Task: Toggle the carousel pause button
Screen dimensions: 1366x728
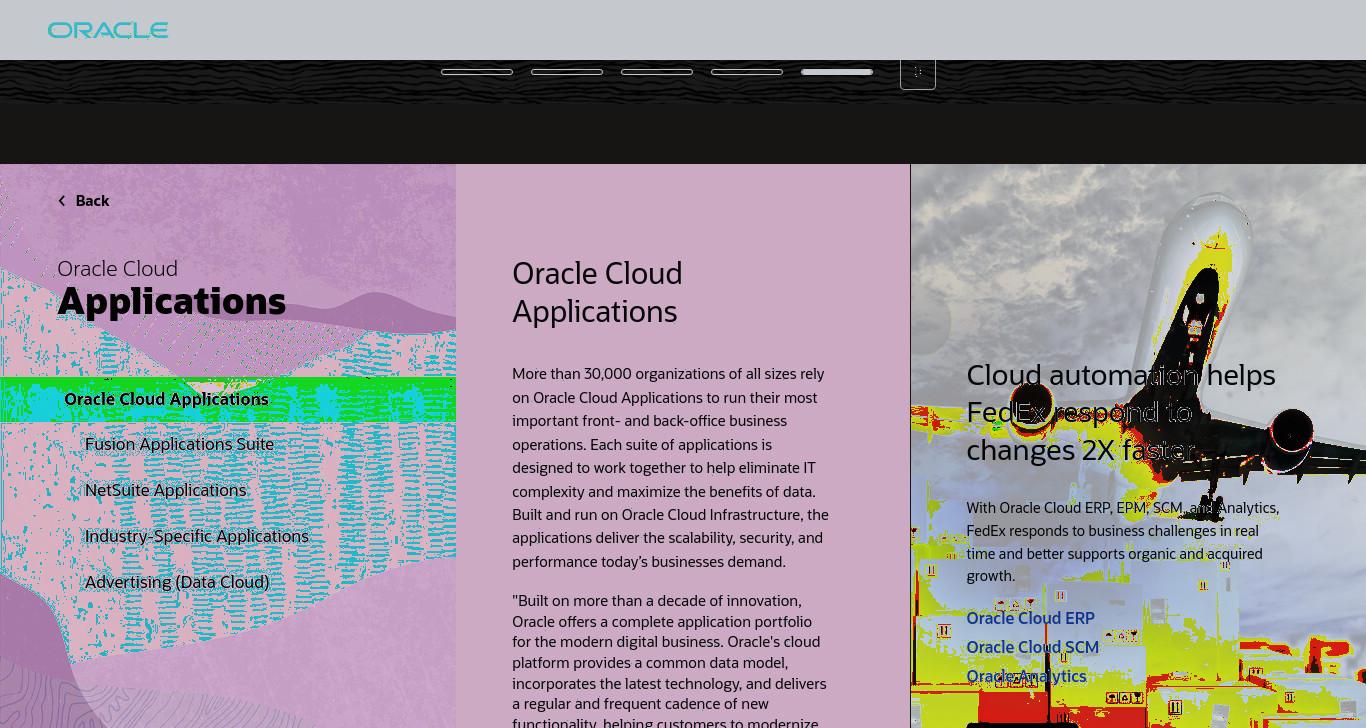Action: 918,72
